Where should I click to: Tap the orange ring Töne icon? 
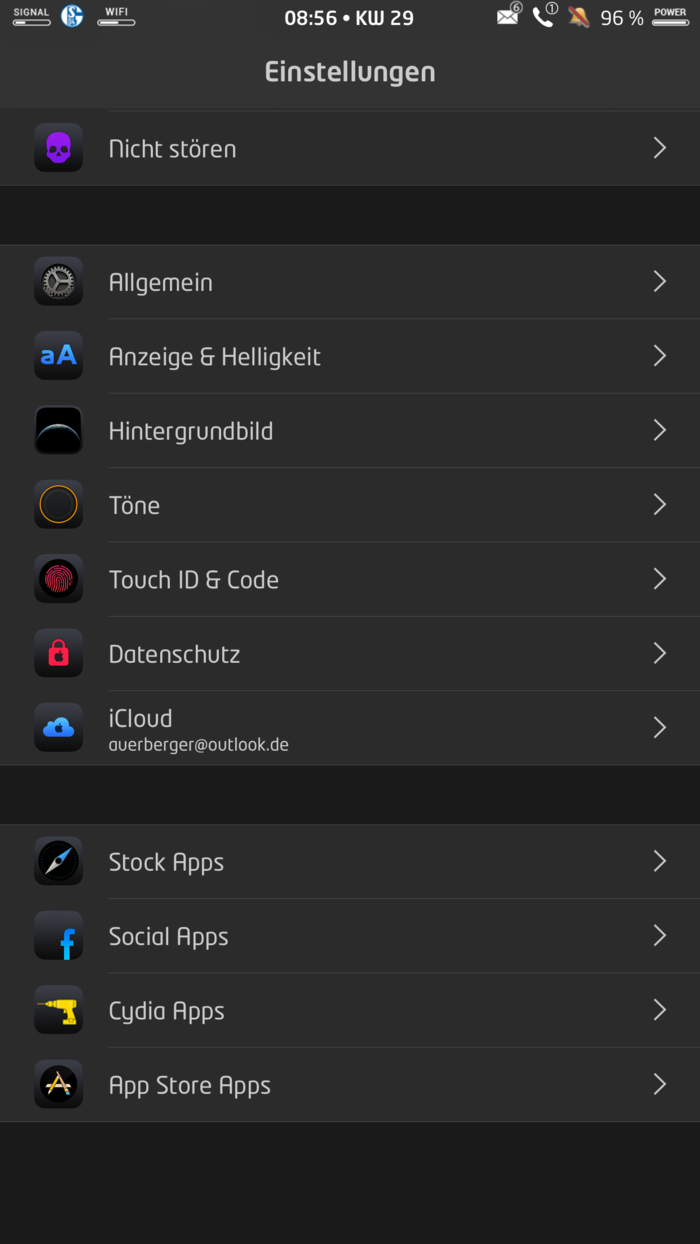point(58,505)
